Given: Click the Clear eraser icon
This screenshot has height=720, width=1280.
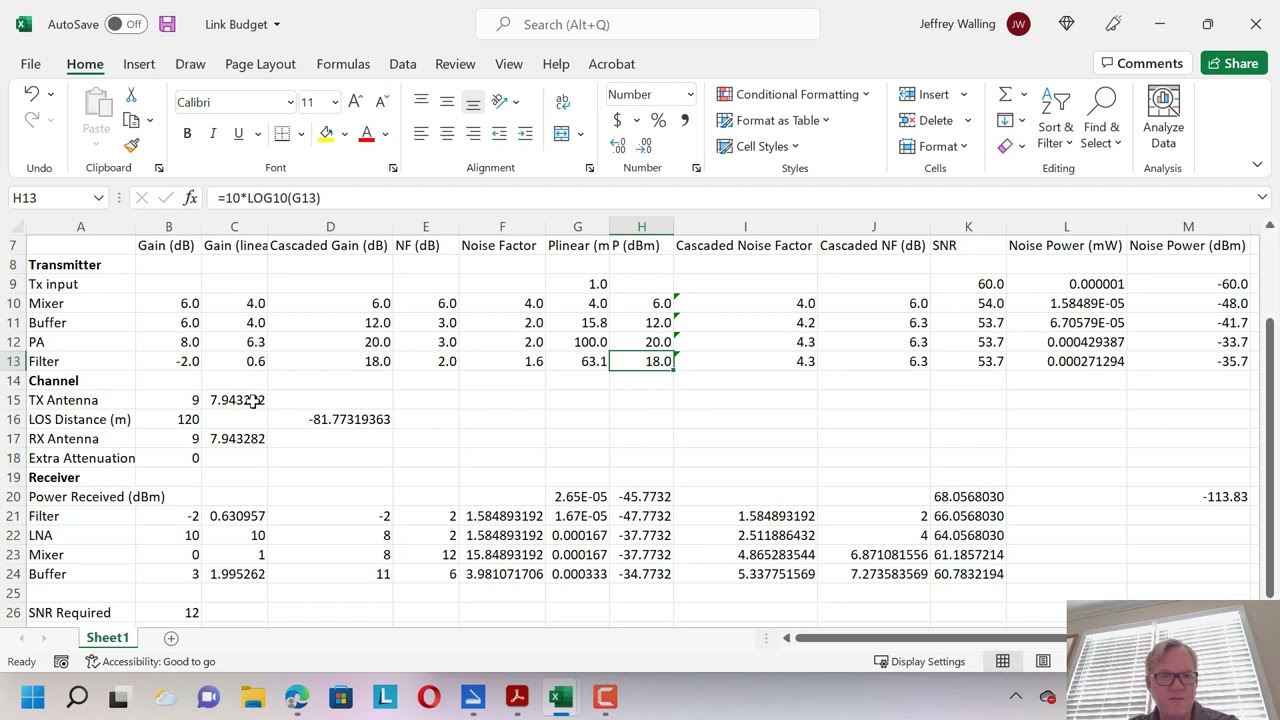Looking at the screenshot, I should point(1005,146).
